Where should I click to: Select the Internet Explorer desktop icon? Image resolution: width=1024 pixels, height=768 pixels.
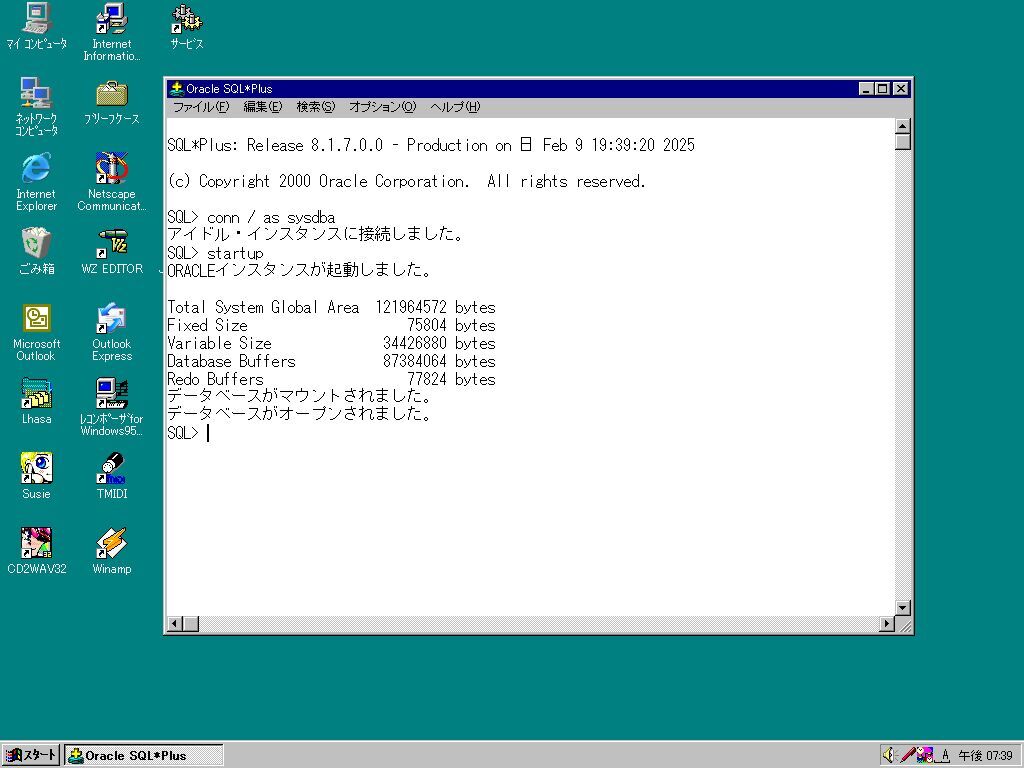(37, 182)
